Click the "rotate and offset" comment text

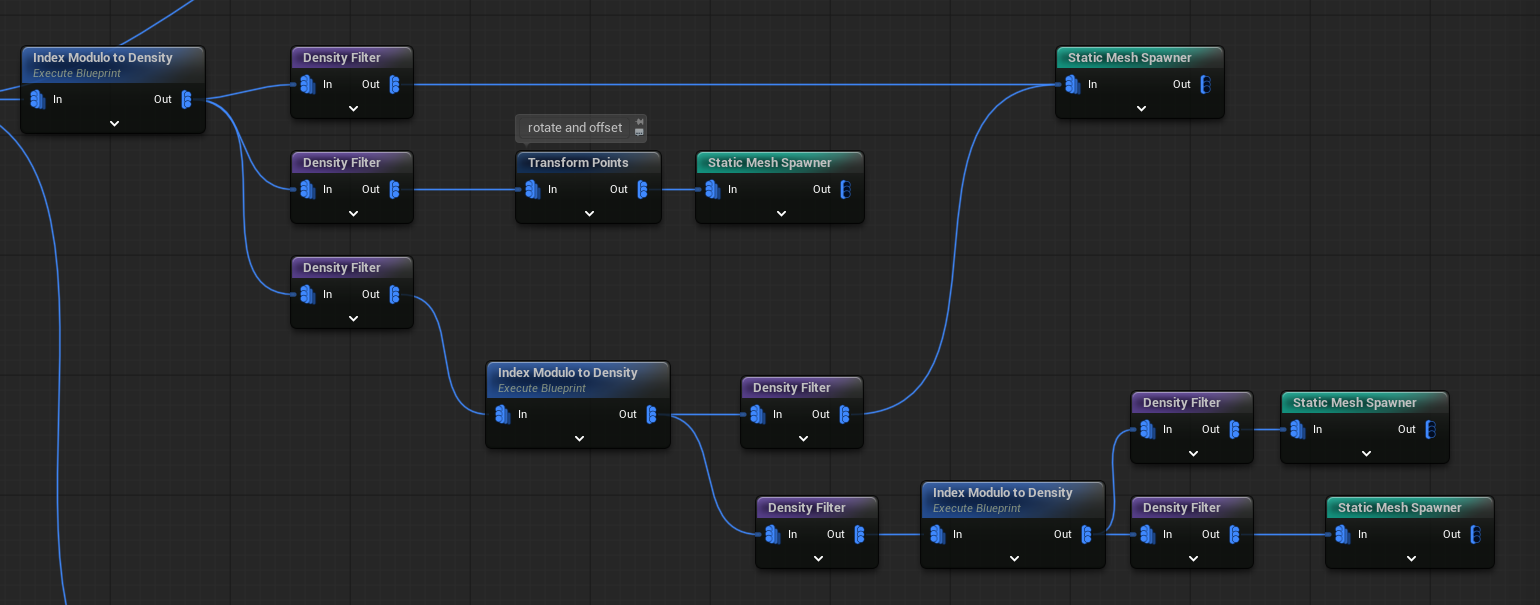coord(575,128)
